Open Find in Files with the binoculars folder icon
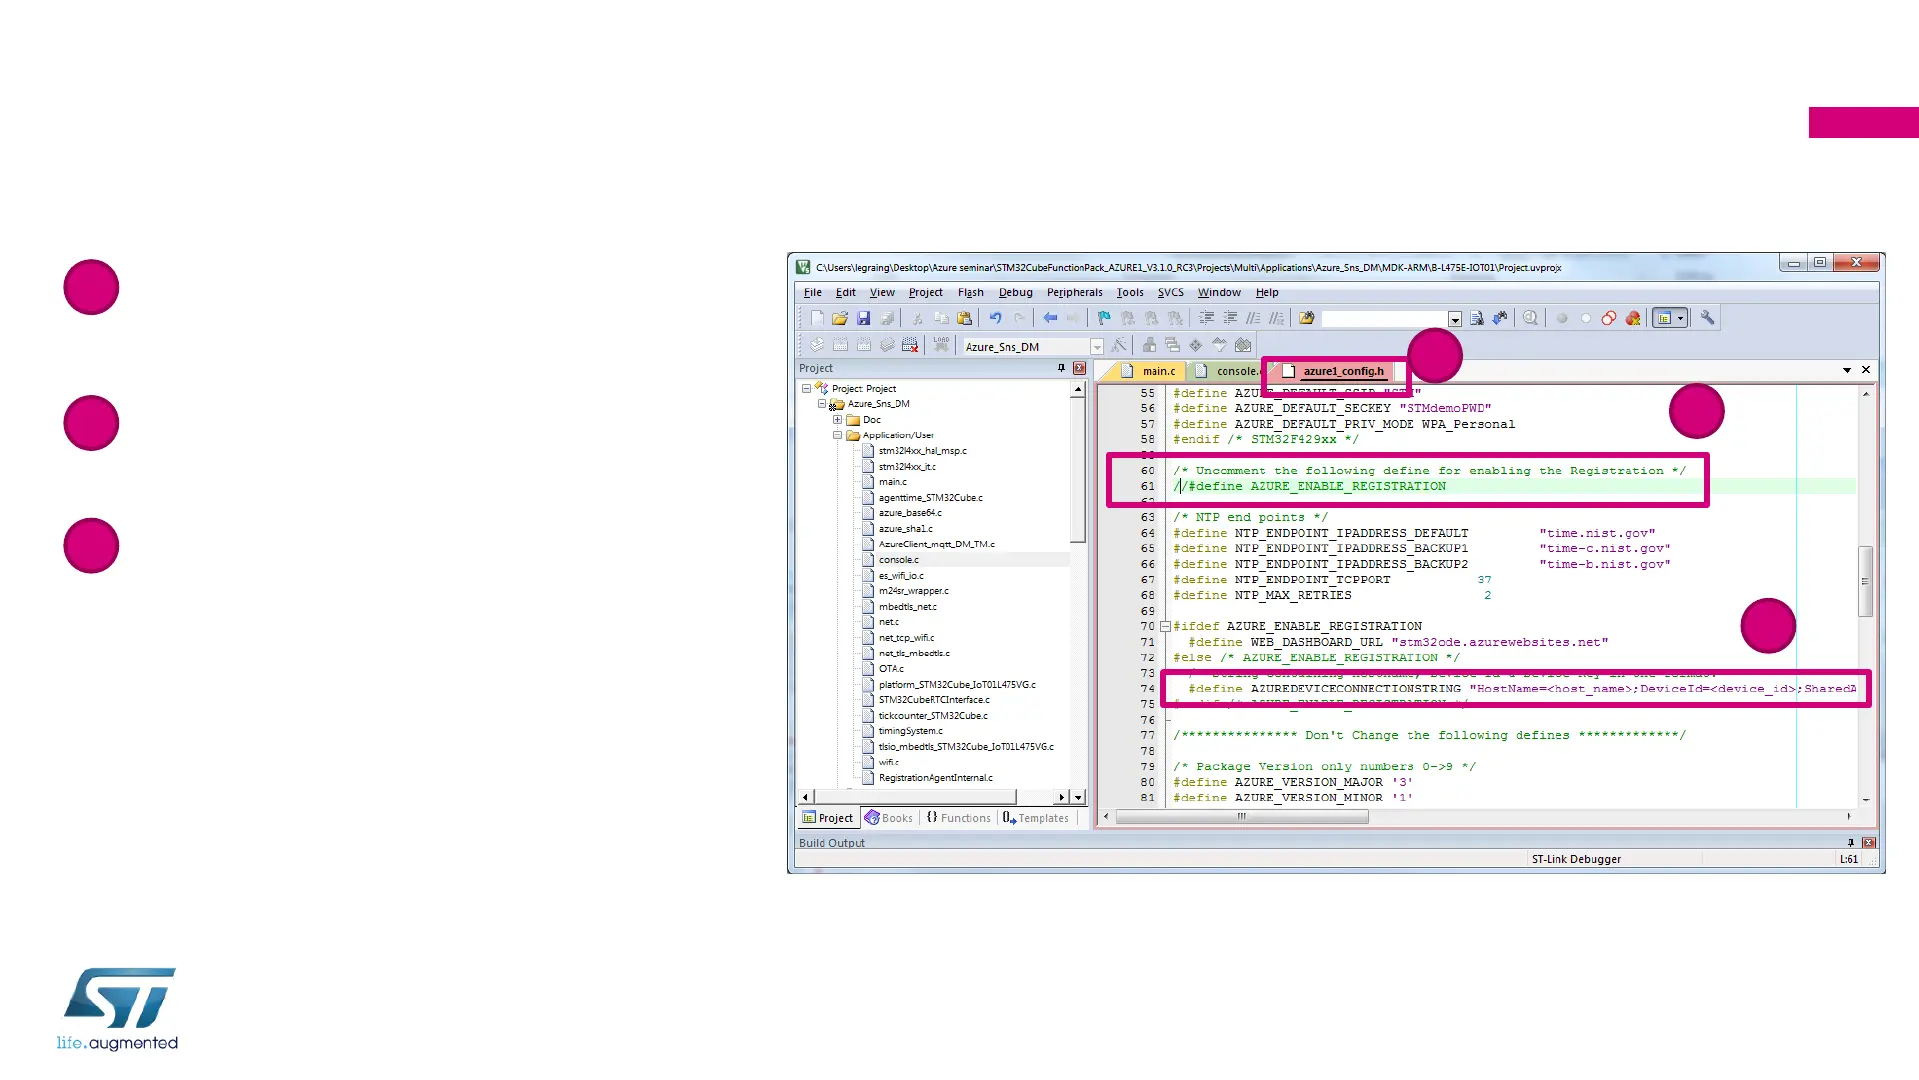The width and height of the screenshot is (1919, 1080). [x=1307, y=318]
